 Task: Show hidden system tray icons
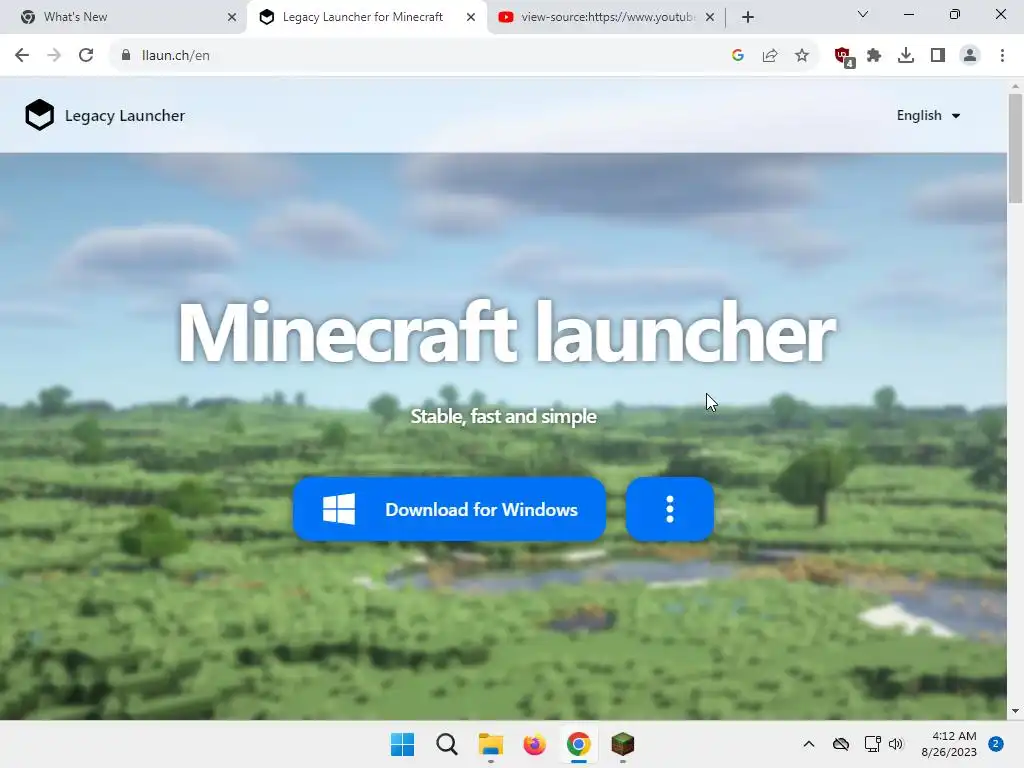point(808,744)
